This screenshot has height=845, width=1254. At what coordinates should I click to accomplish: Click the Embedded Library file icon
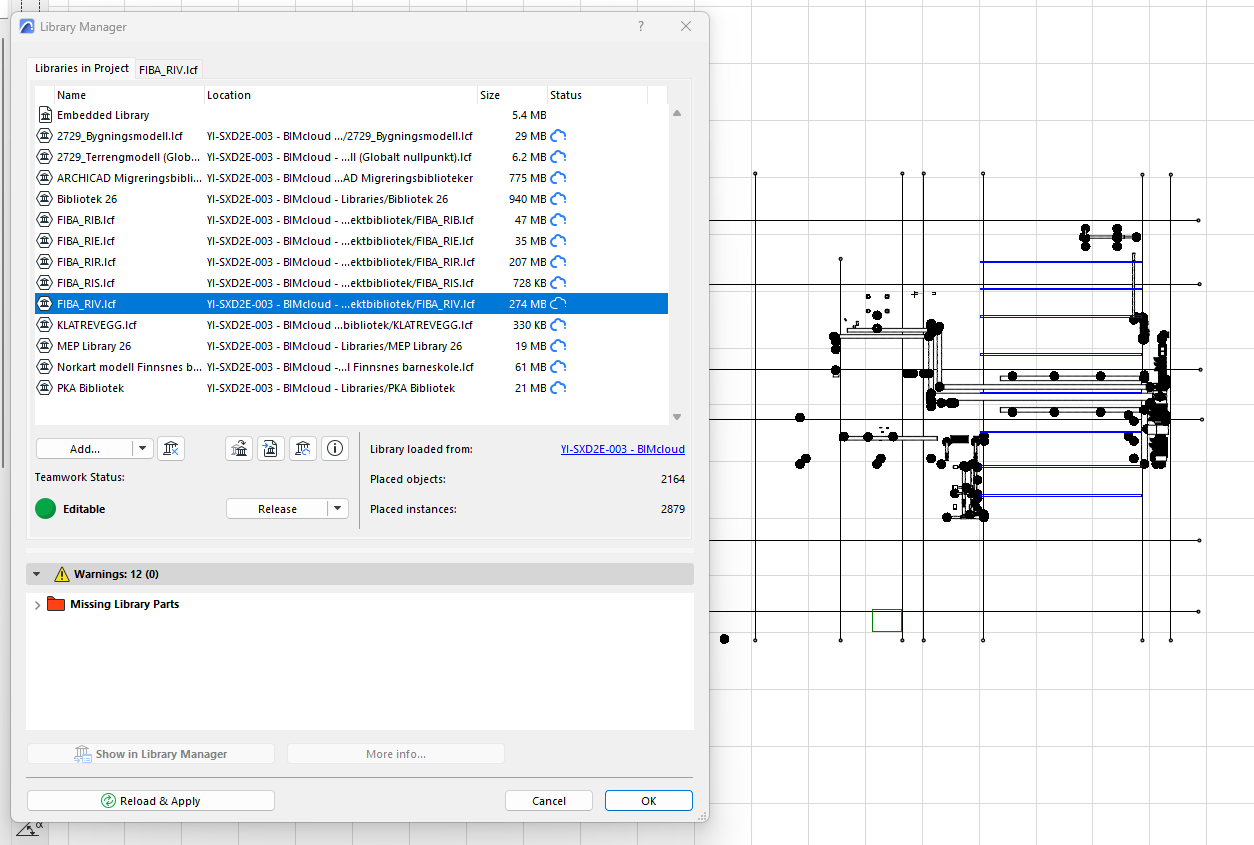pos(45,115)
